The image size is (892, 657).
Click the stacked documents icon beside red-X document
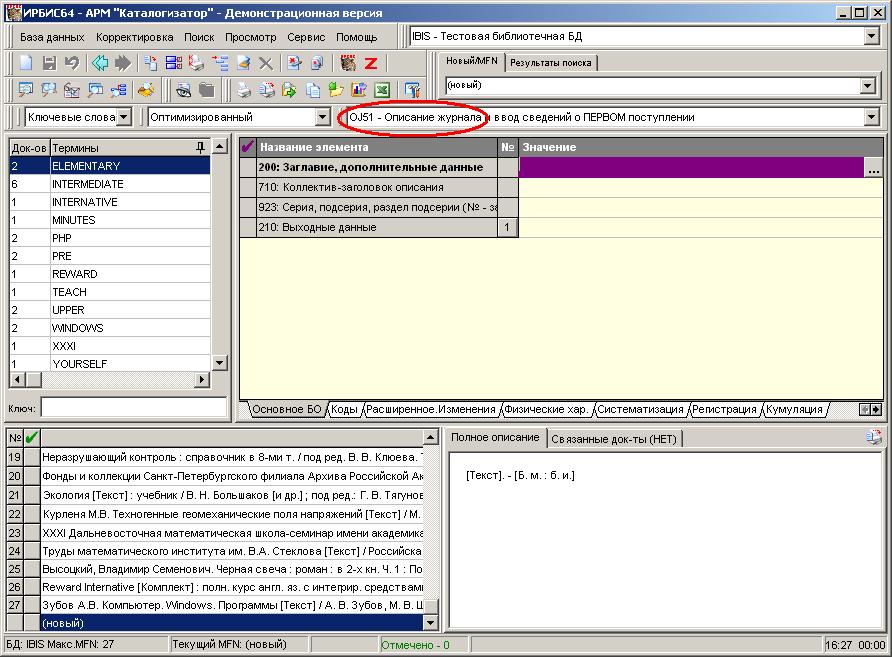[x=317, y=63]
